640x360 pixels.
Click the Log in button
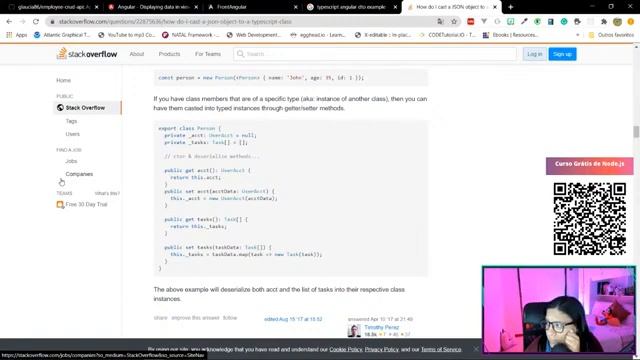click(x=534, y=54)
